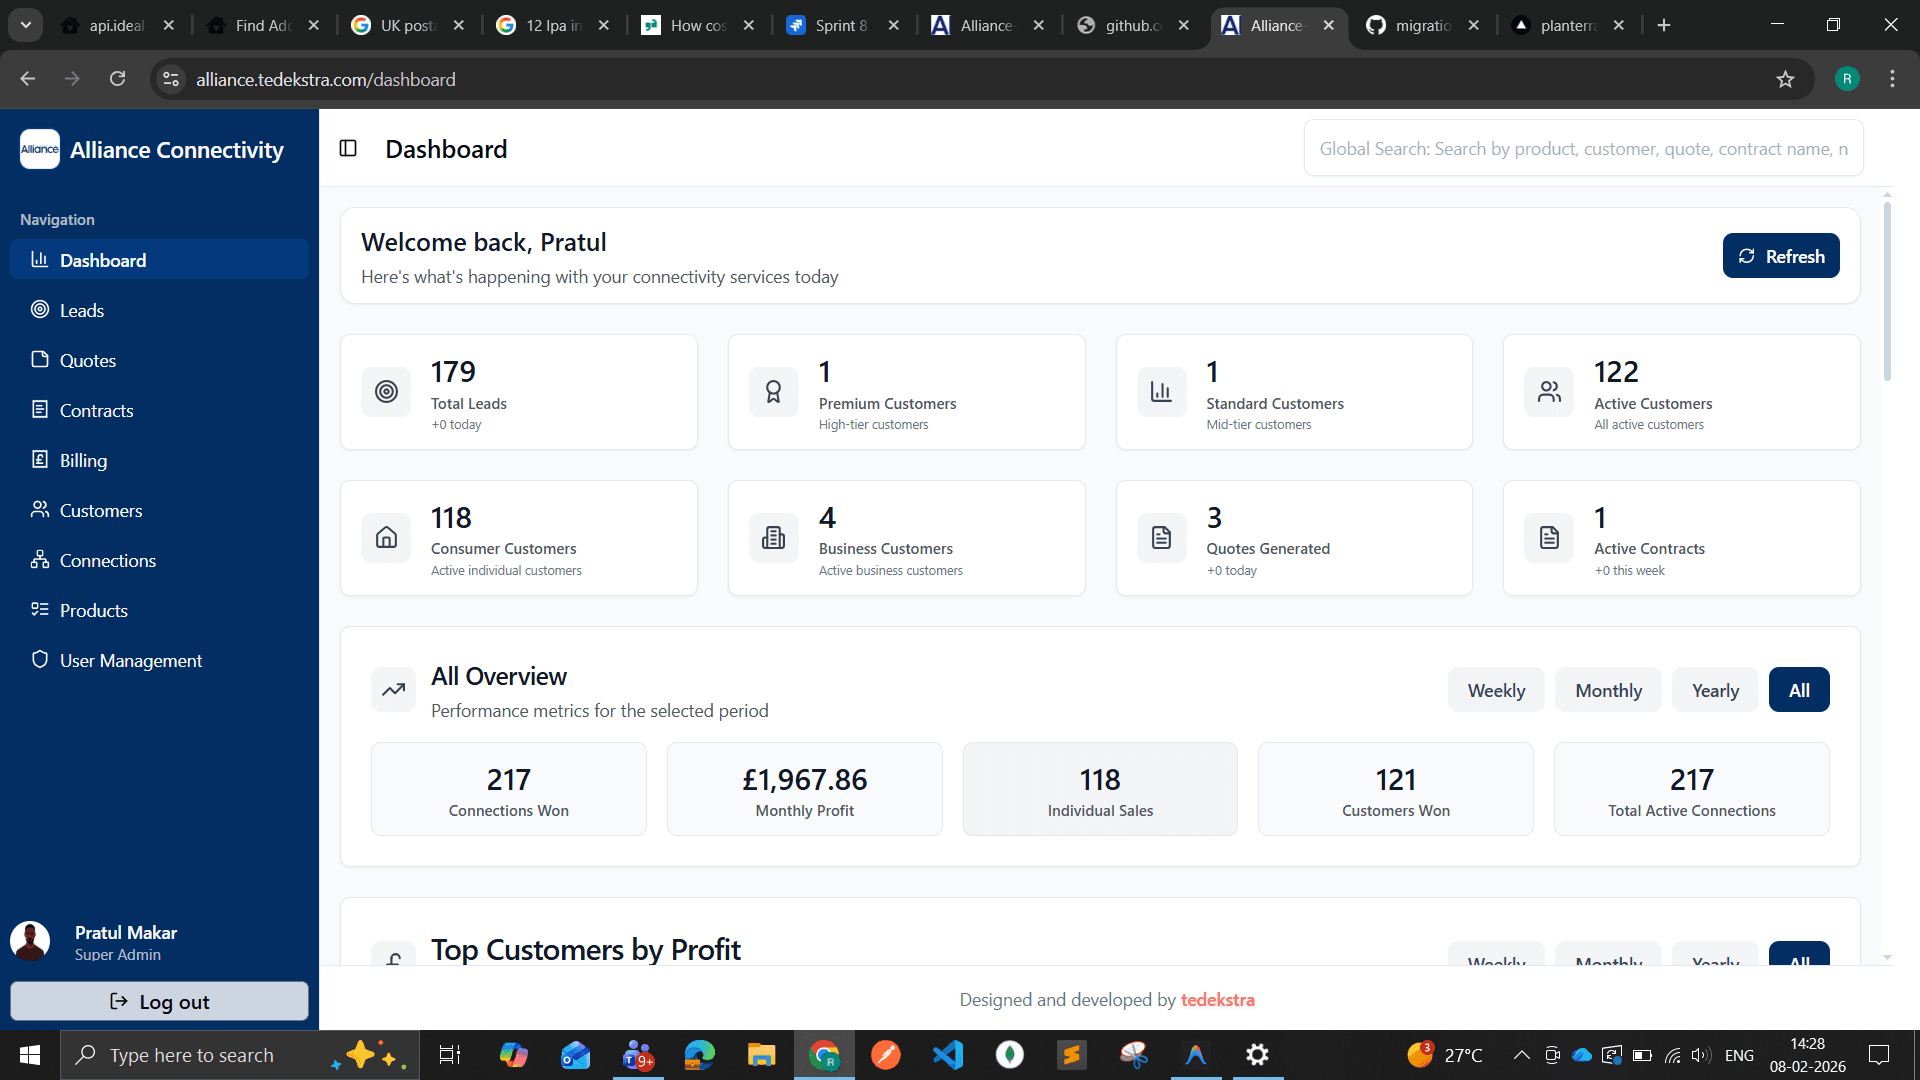1920x1080 pixels.
Task: Click the Billing receipt icon in sidebar
Action: pyautogui.click(x=40, y=460)
